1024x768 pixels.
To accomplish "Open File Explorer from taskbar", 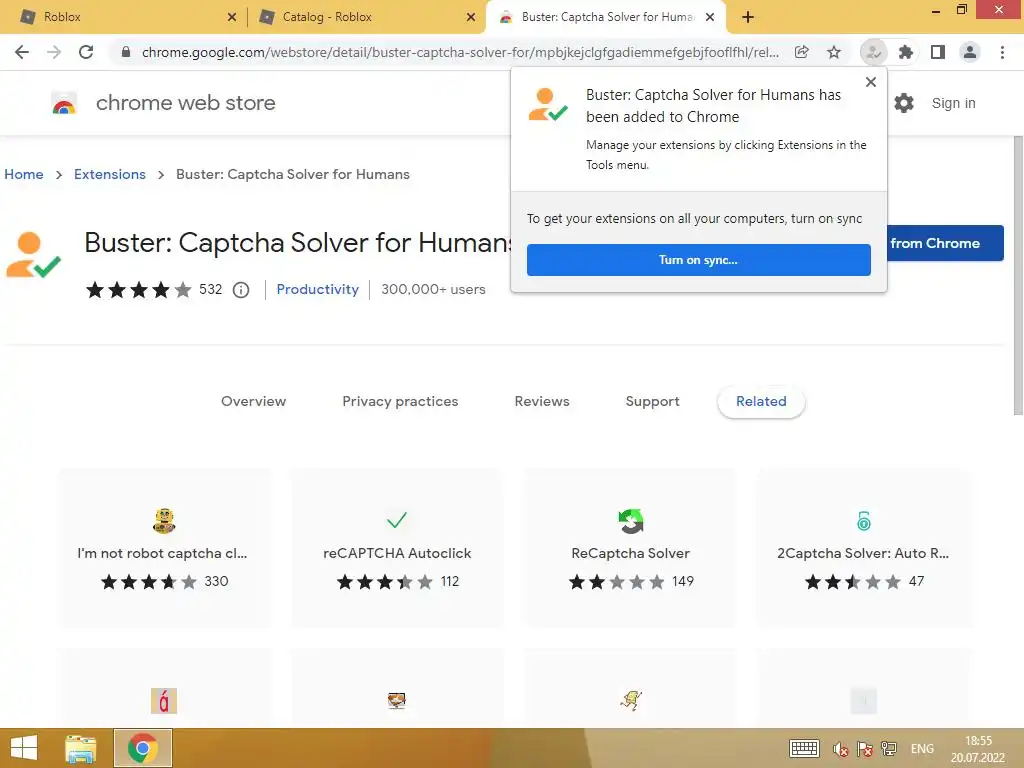I will pos(80,748).
